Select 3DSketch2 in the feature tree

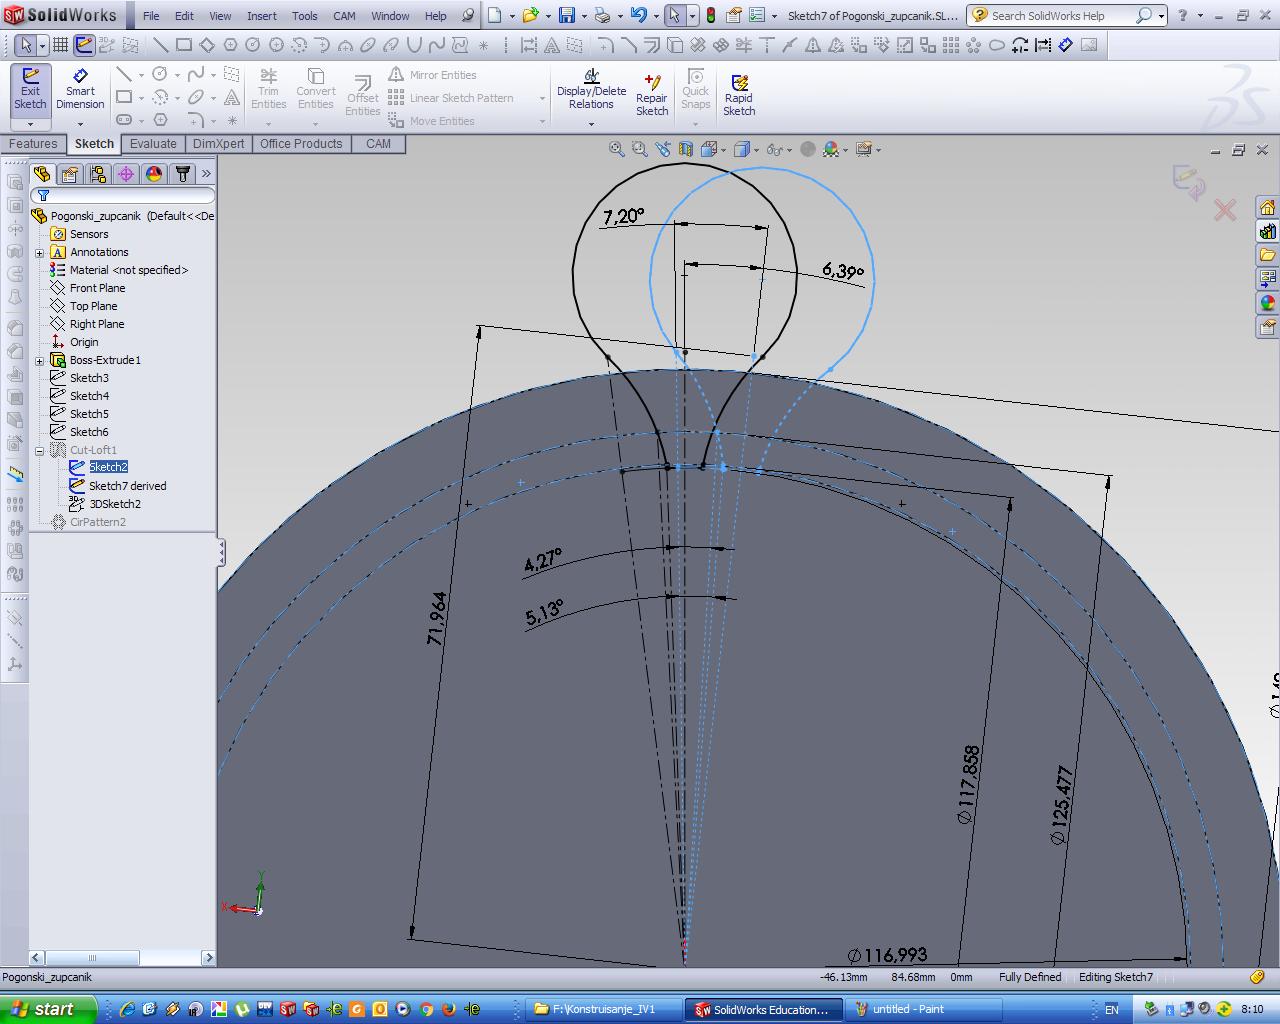point(115,504)
